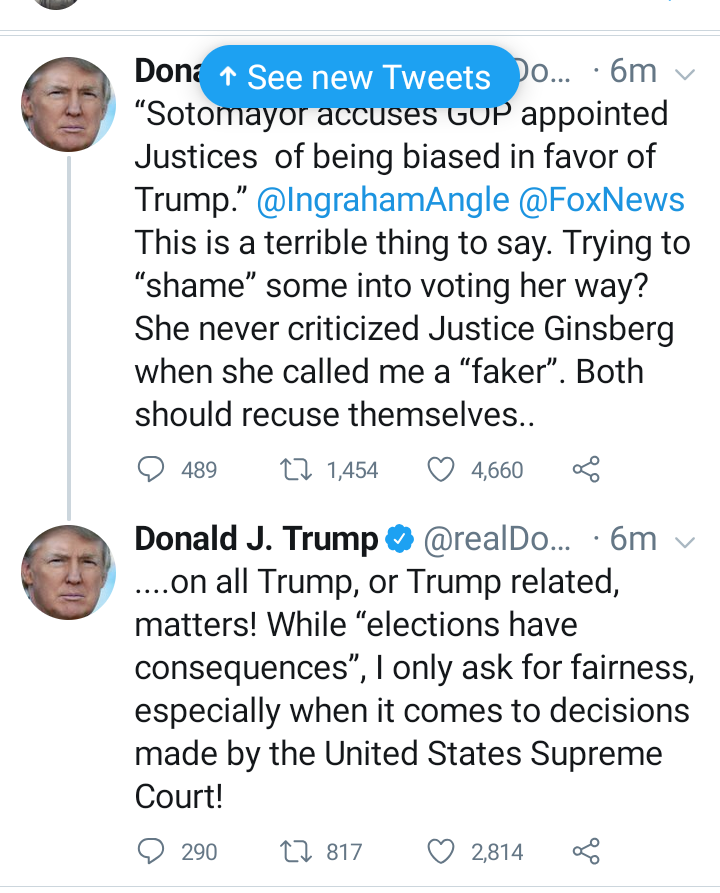Share the Sotomayor tweet

585,469
